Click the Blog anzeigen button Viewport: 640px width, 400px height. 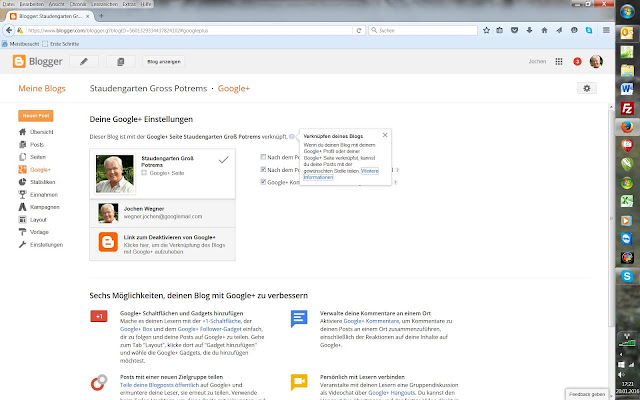164,62
